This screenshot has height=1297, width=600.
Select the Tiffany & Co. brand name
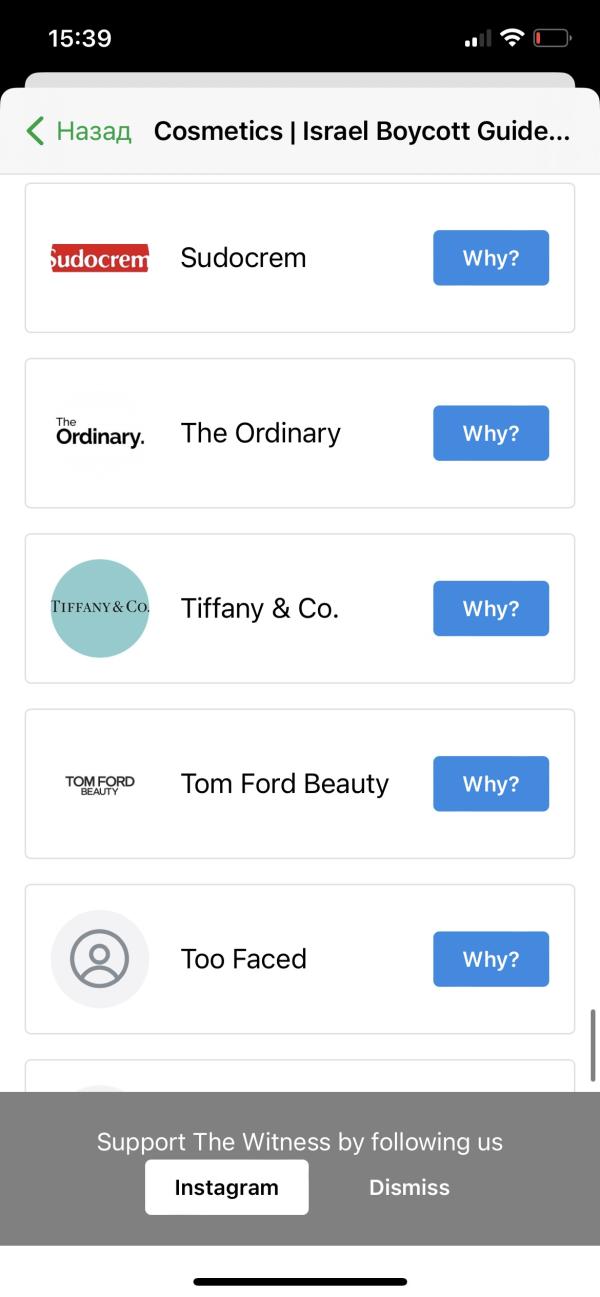click(260, 608)
